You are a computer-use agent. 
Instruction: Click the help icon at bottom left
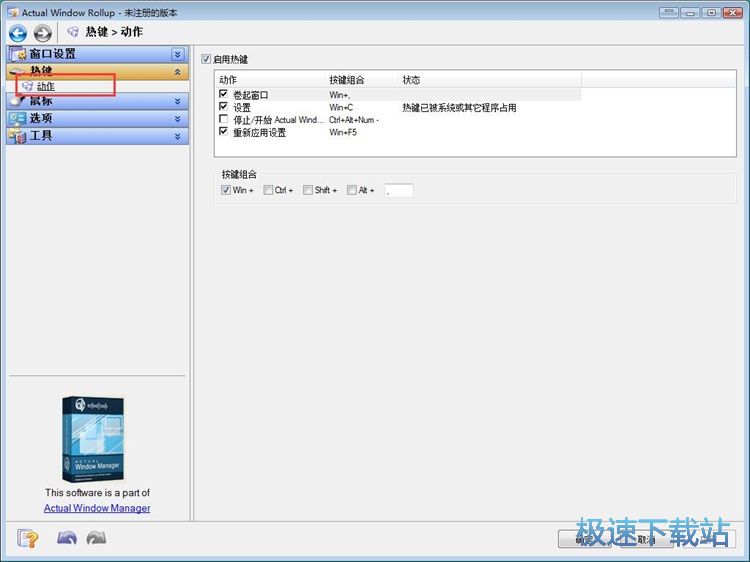[x=27, y=538]
